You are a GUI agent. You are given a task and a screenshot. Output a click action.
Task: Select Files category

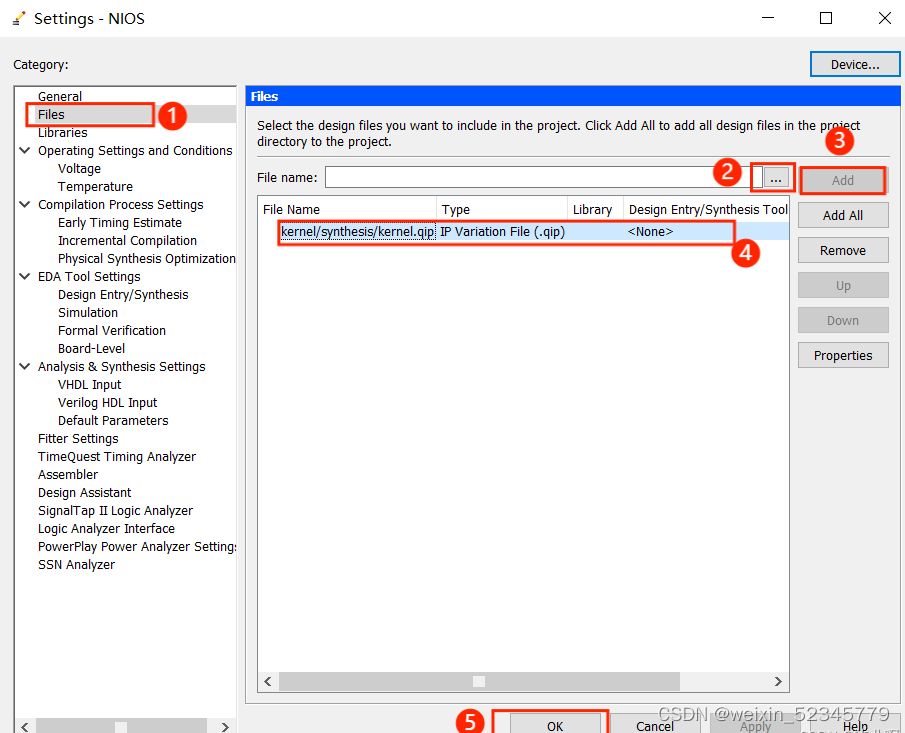coord(51,114)
